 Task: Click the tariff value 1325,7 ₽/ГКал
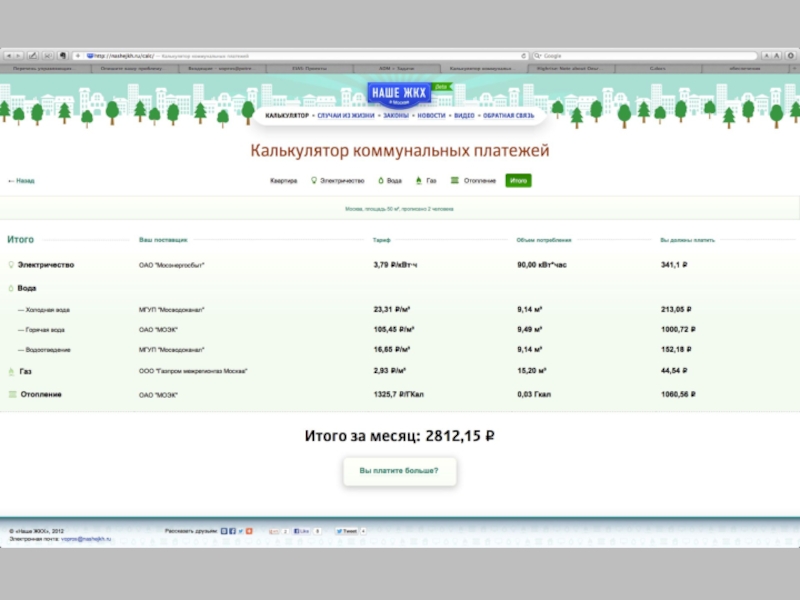pyautogui.click(x=398, y=394)
